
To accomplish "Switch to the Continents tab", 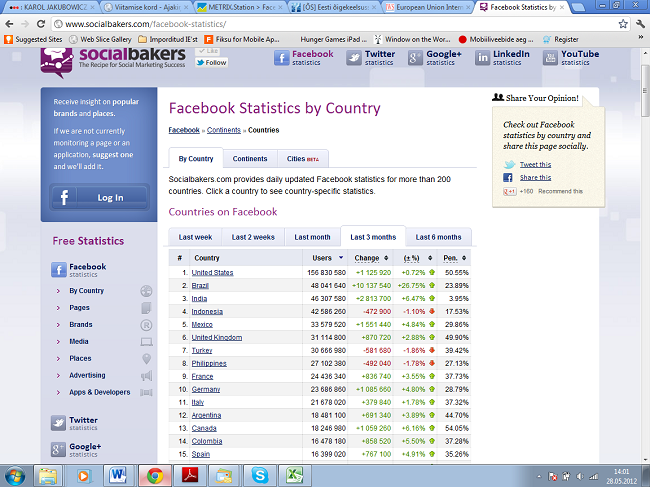I will 250,159.
